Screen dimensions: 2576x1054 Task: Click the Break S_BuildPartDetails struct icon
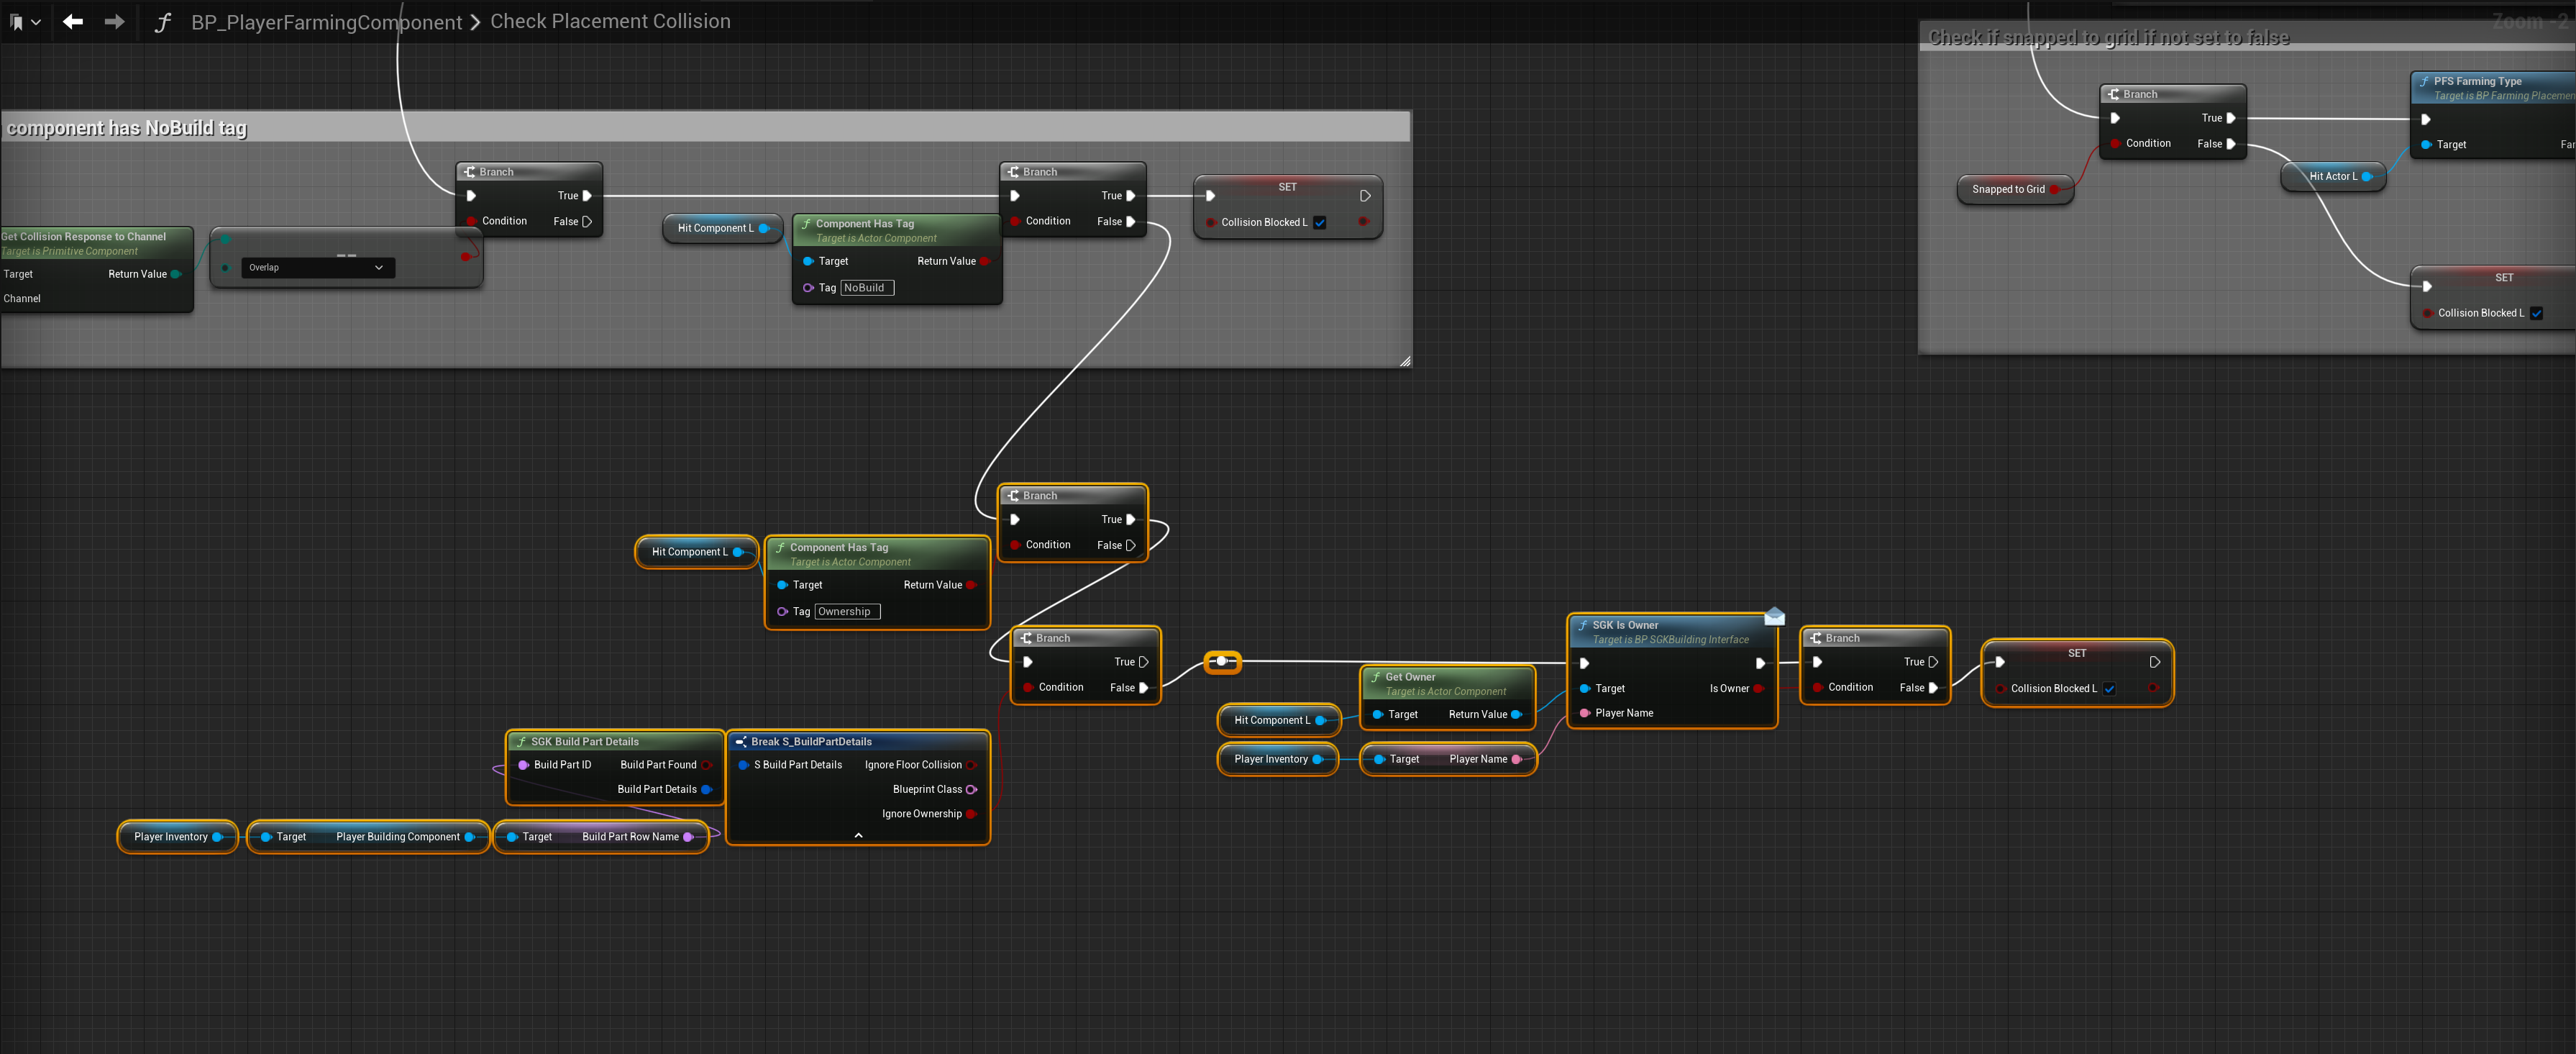[741, 742]
